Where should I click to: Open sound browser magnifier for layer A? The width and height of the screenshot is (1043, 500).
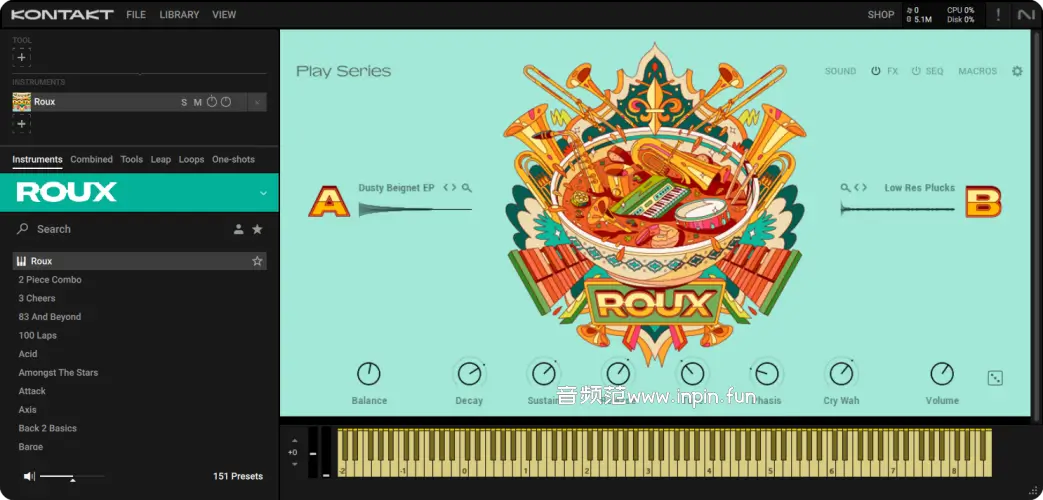coord(467,188)
